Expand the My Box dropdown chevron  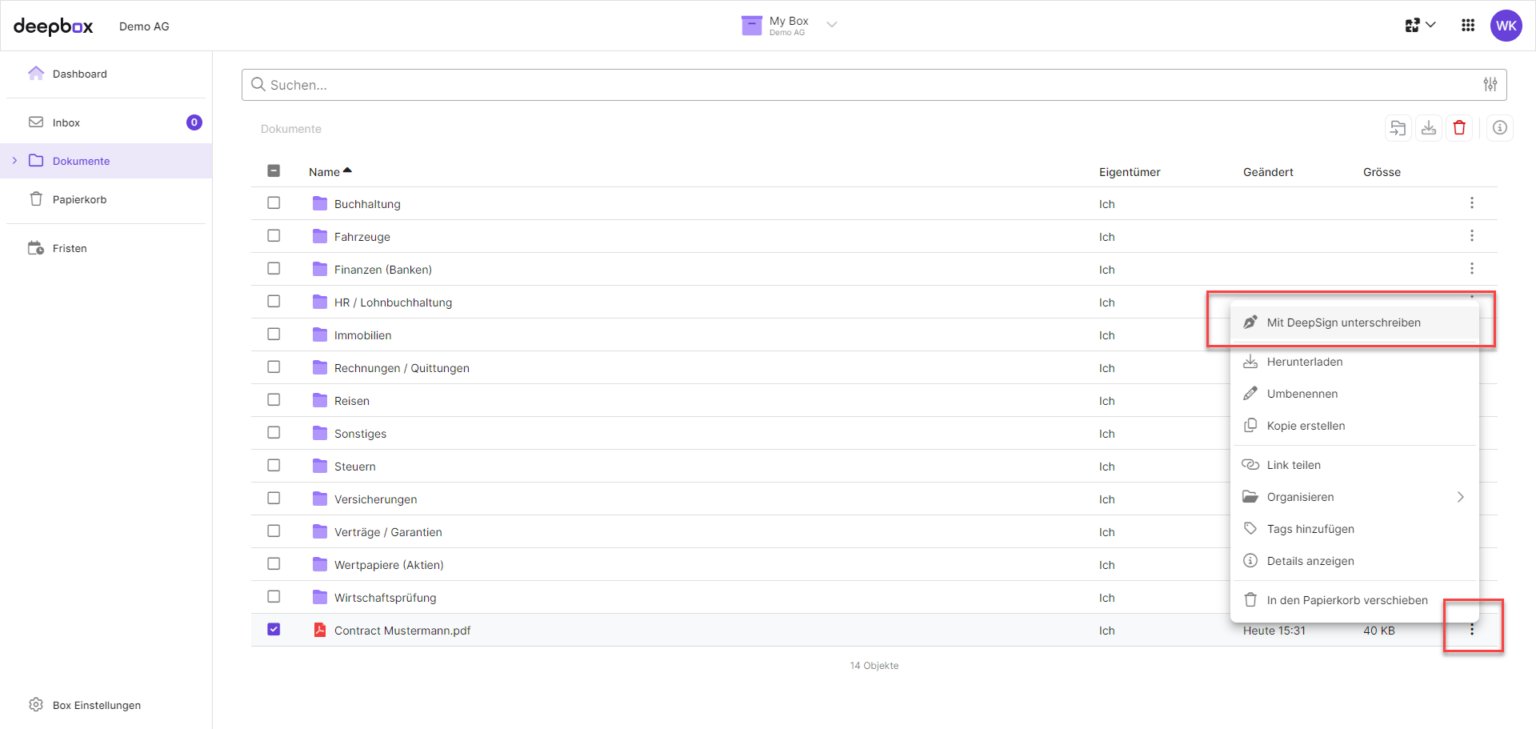pos(831,25)
